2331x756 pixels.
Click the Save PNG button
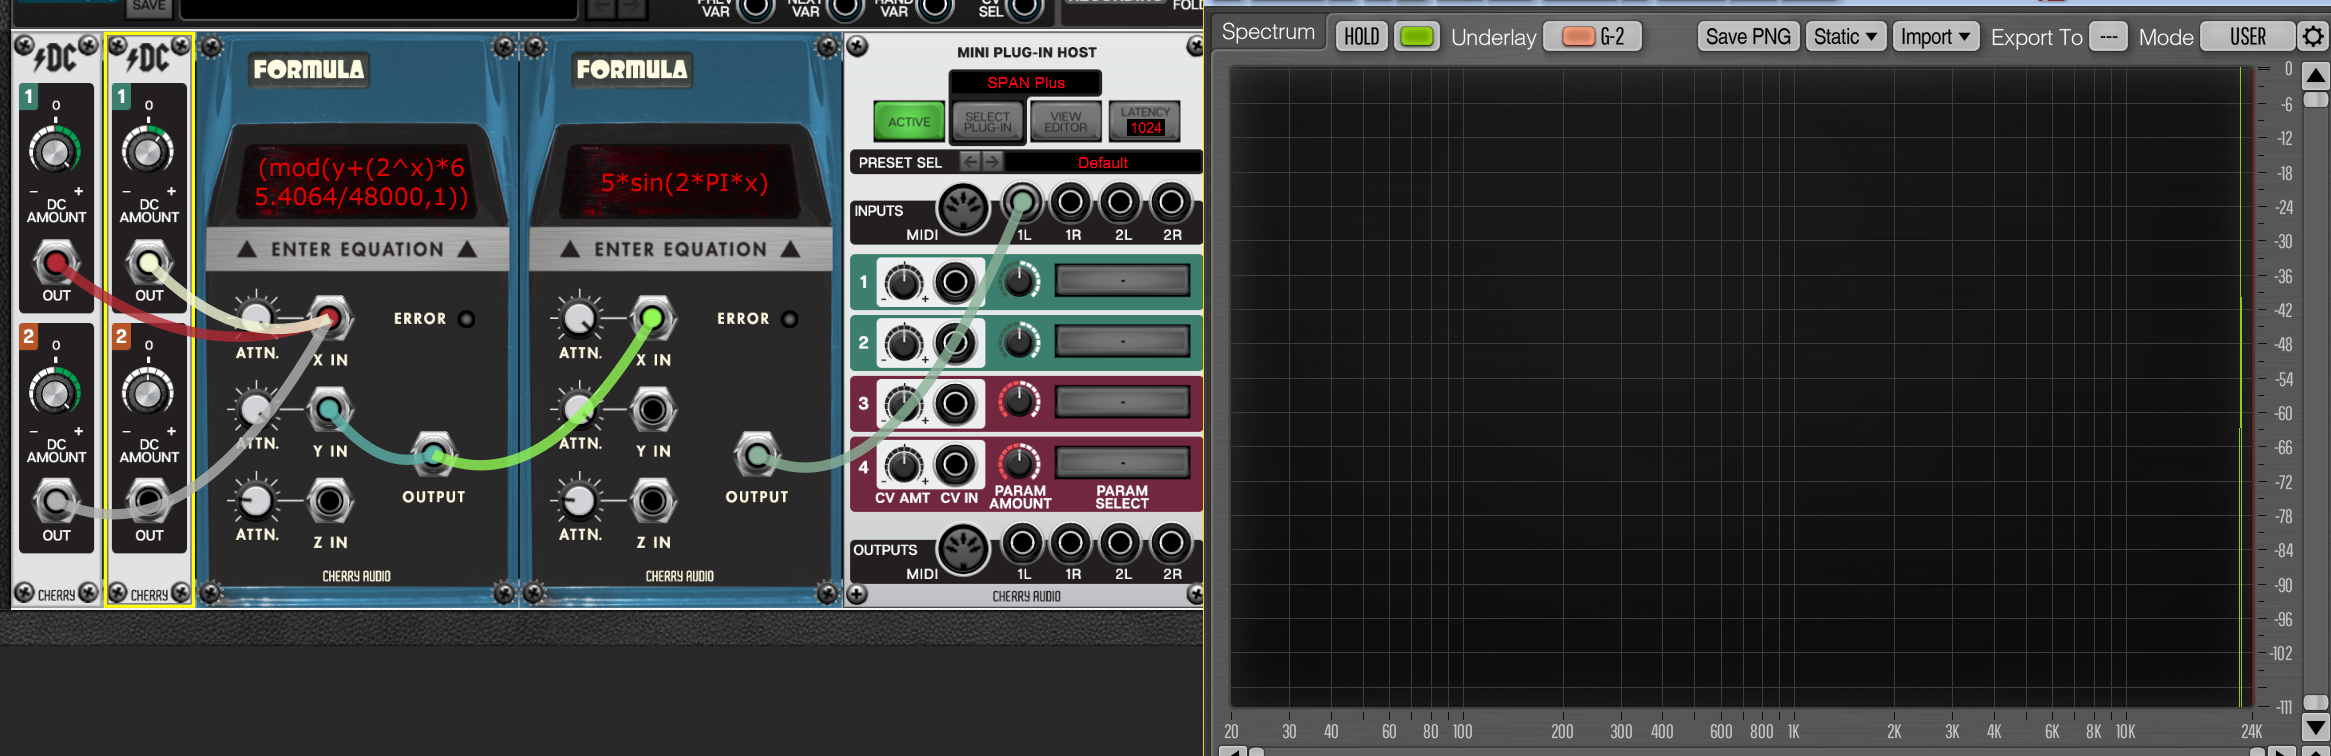click(x=1748, y=37)
